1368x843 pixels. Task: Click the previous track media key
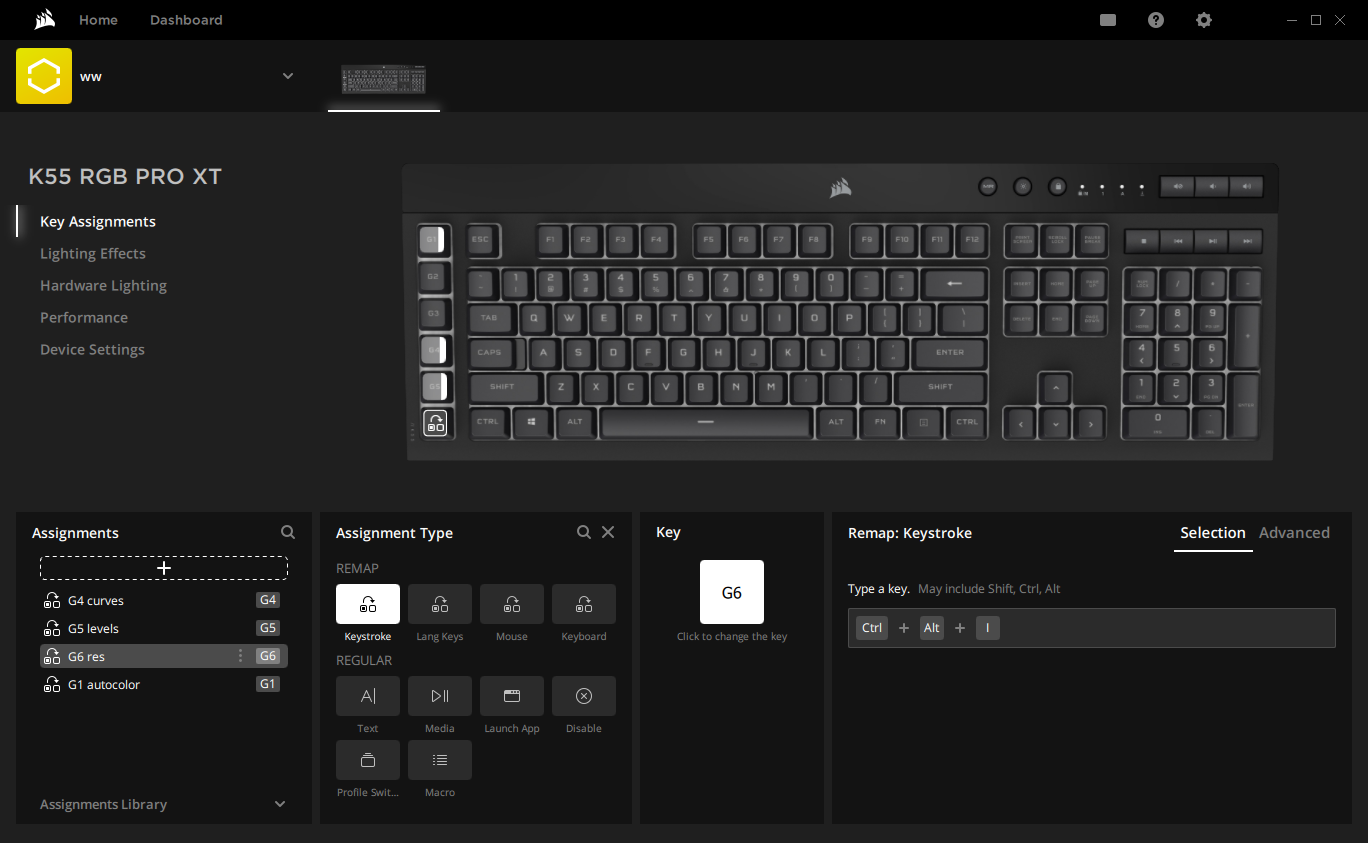[1177, 240]
